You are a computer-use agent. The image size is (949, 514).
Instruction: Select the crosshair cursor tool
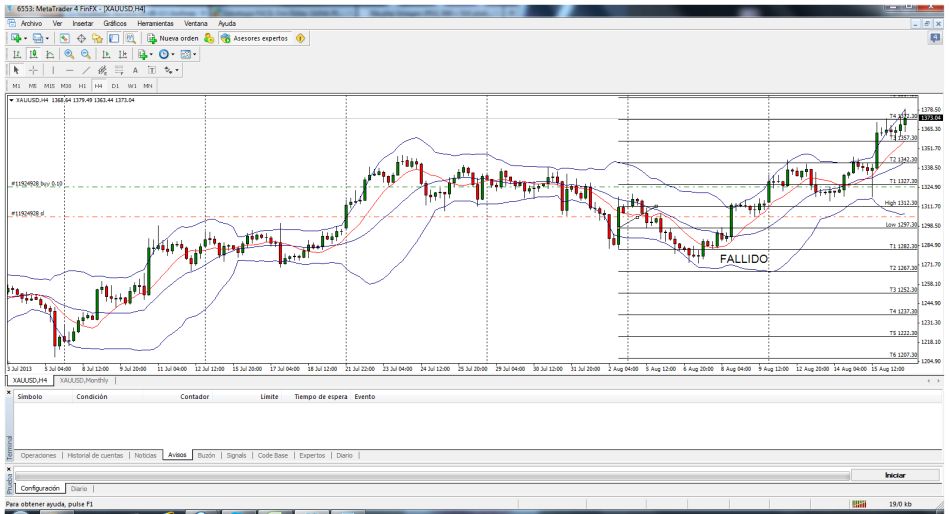pyautogui.click(x=32, y=71)
